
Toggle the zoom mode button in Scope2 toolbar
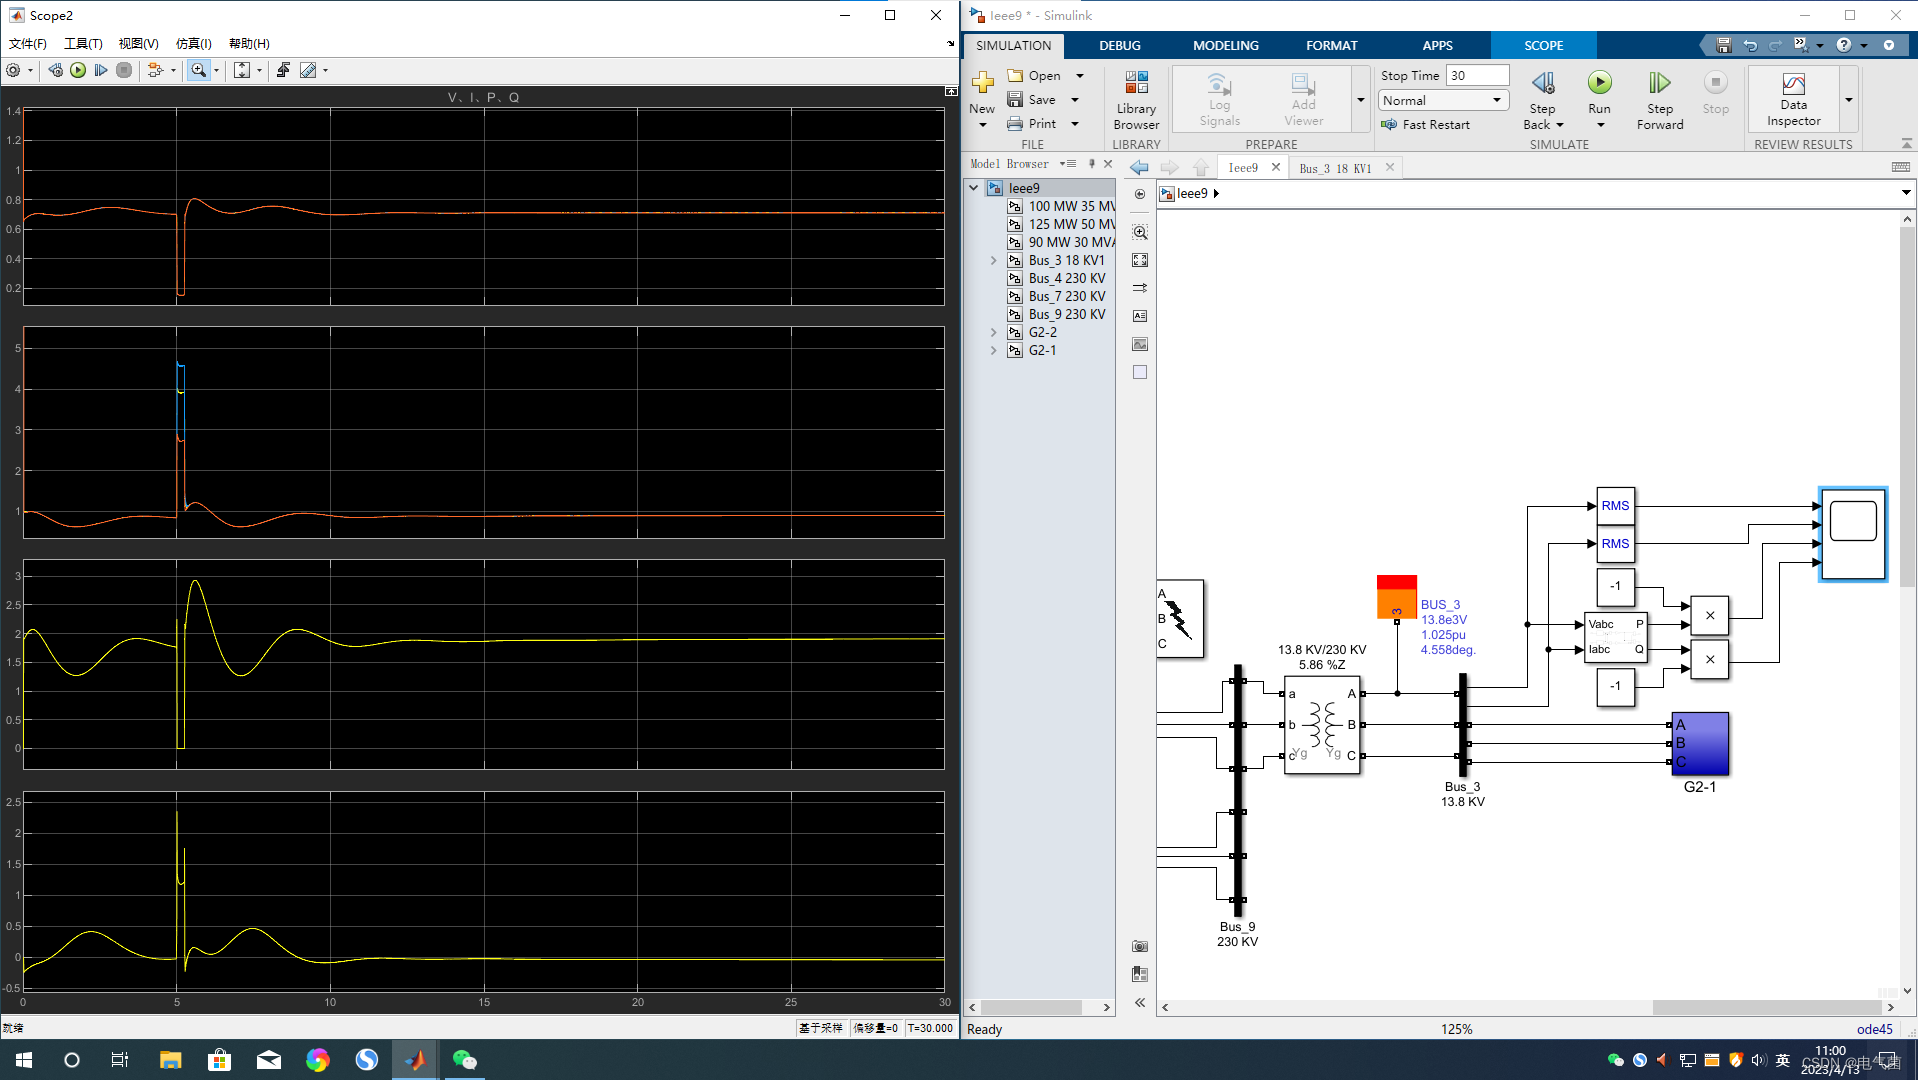pos(199,70)
